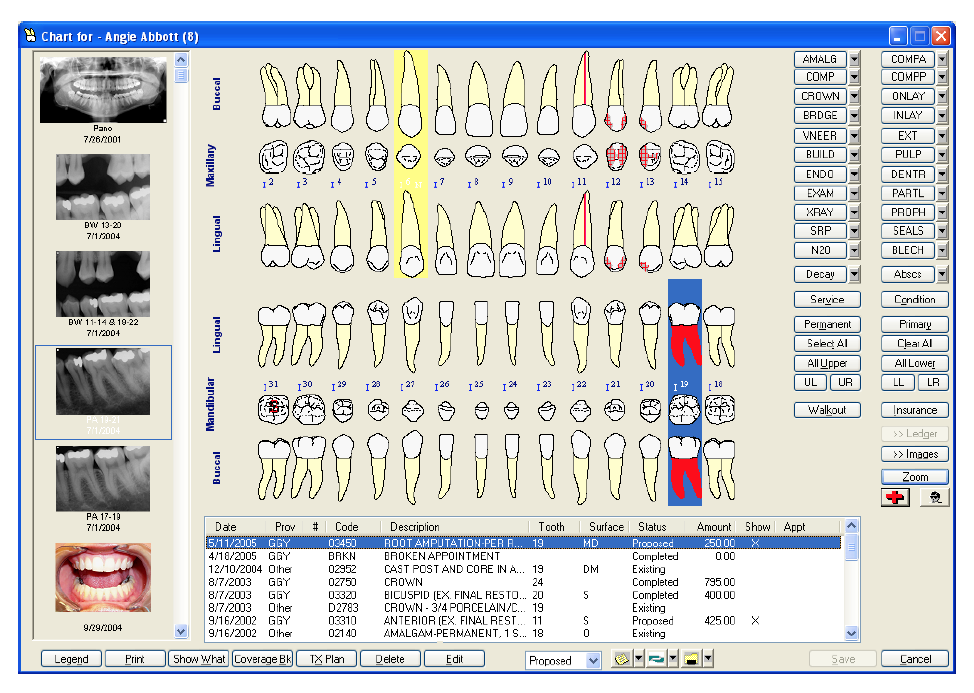The image size is (974, 693).
Task: Select the highlighted blue tooth 19 occlusal view
Action: (685, 410)
